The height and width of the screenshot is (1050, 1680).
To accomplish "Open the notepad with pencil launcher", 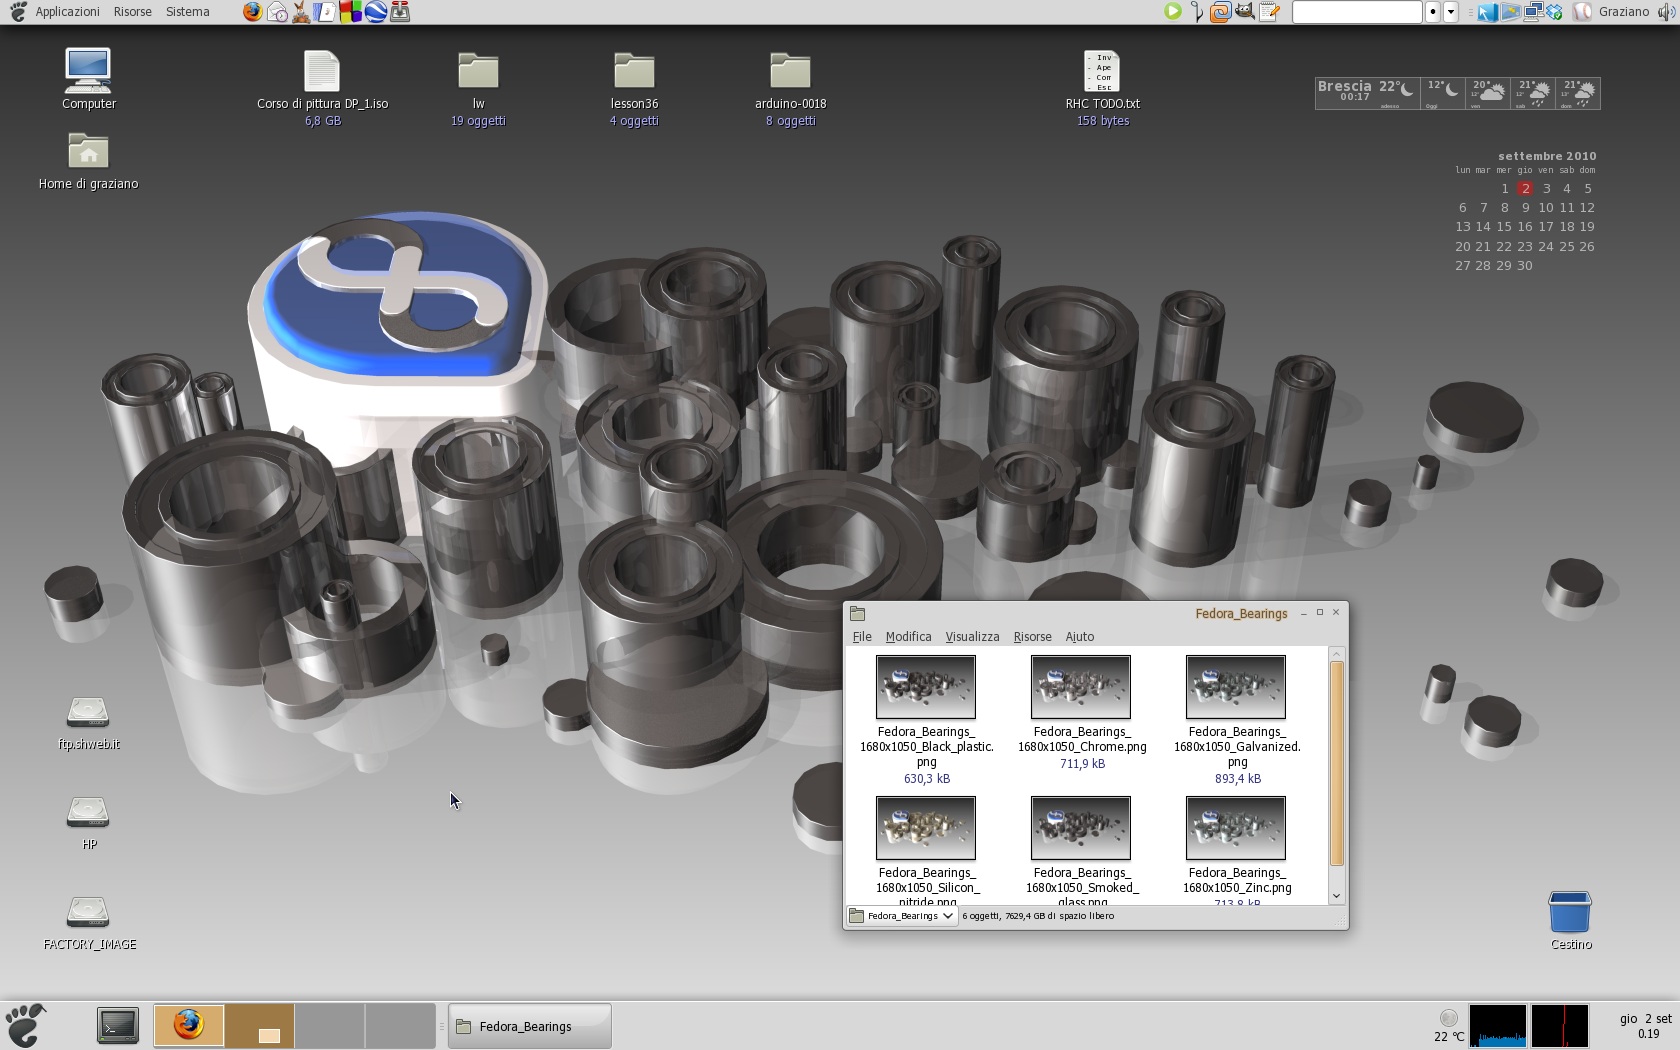I will click(x=1269, y=12).
